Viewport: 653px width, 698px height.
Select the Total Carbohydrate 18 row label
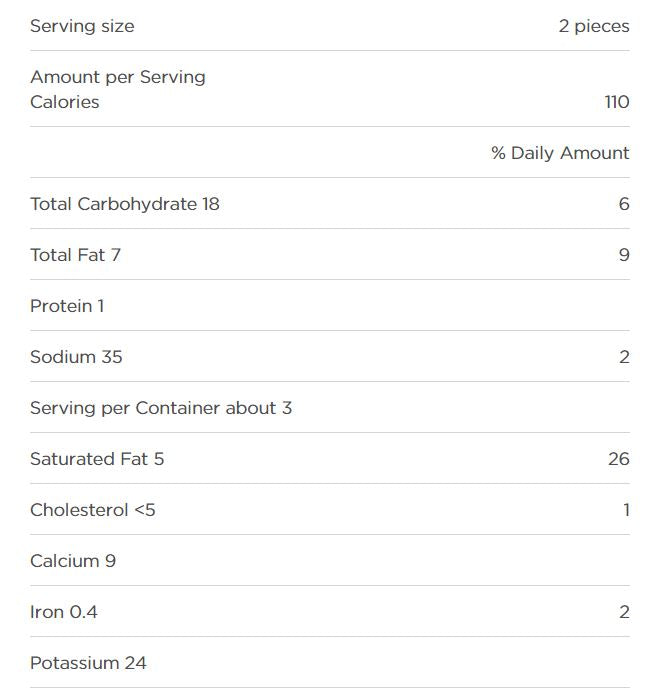click(x=125, y=204)
